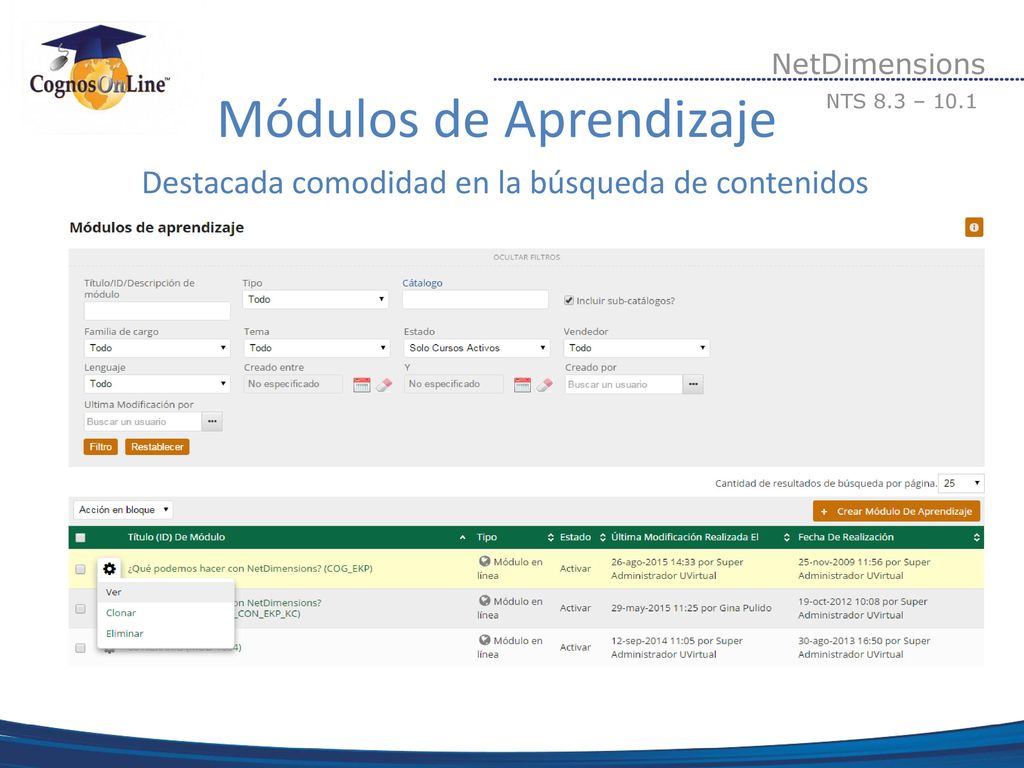Click Activar status in the COG_EKP row
Viewport: 1024px width, 768px height.
tap(575, 569)
